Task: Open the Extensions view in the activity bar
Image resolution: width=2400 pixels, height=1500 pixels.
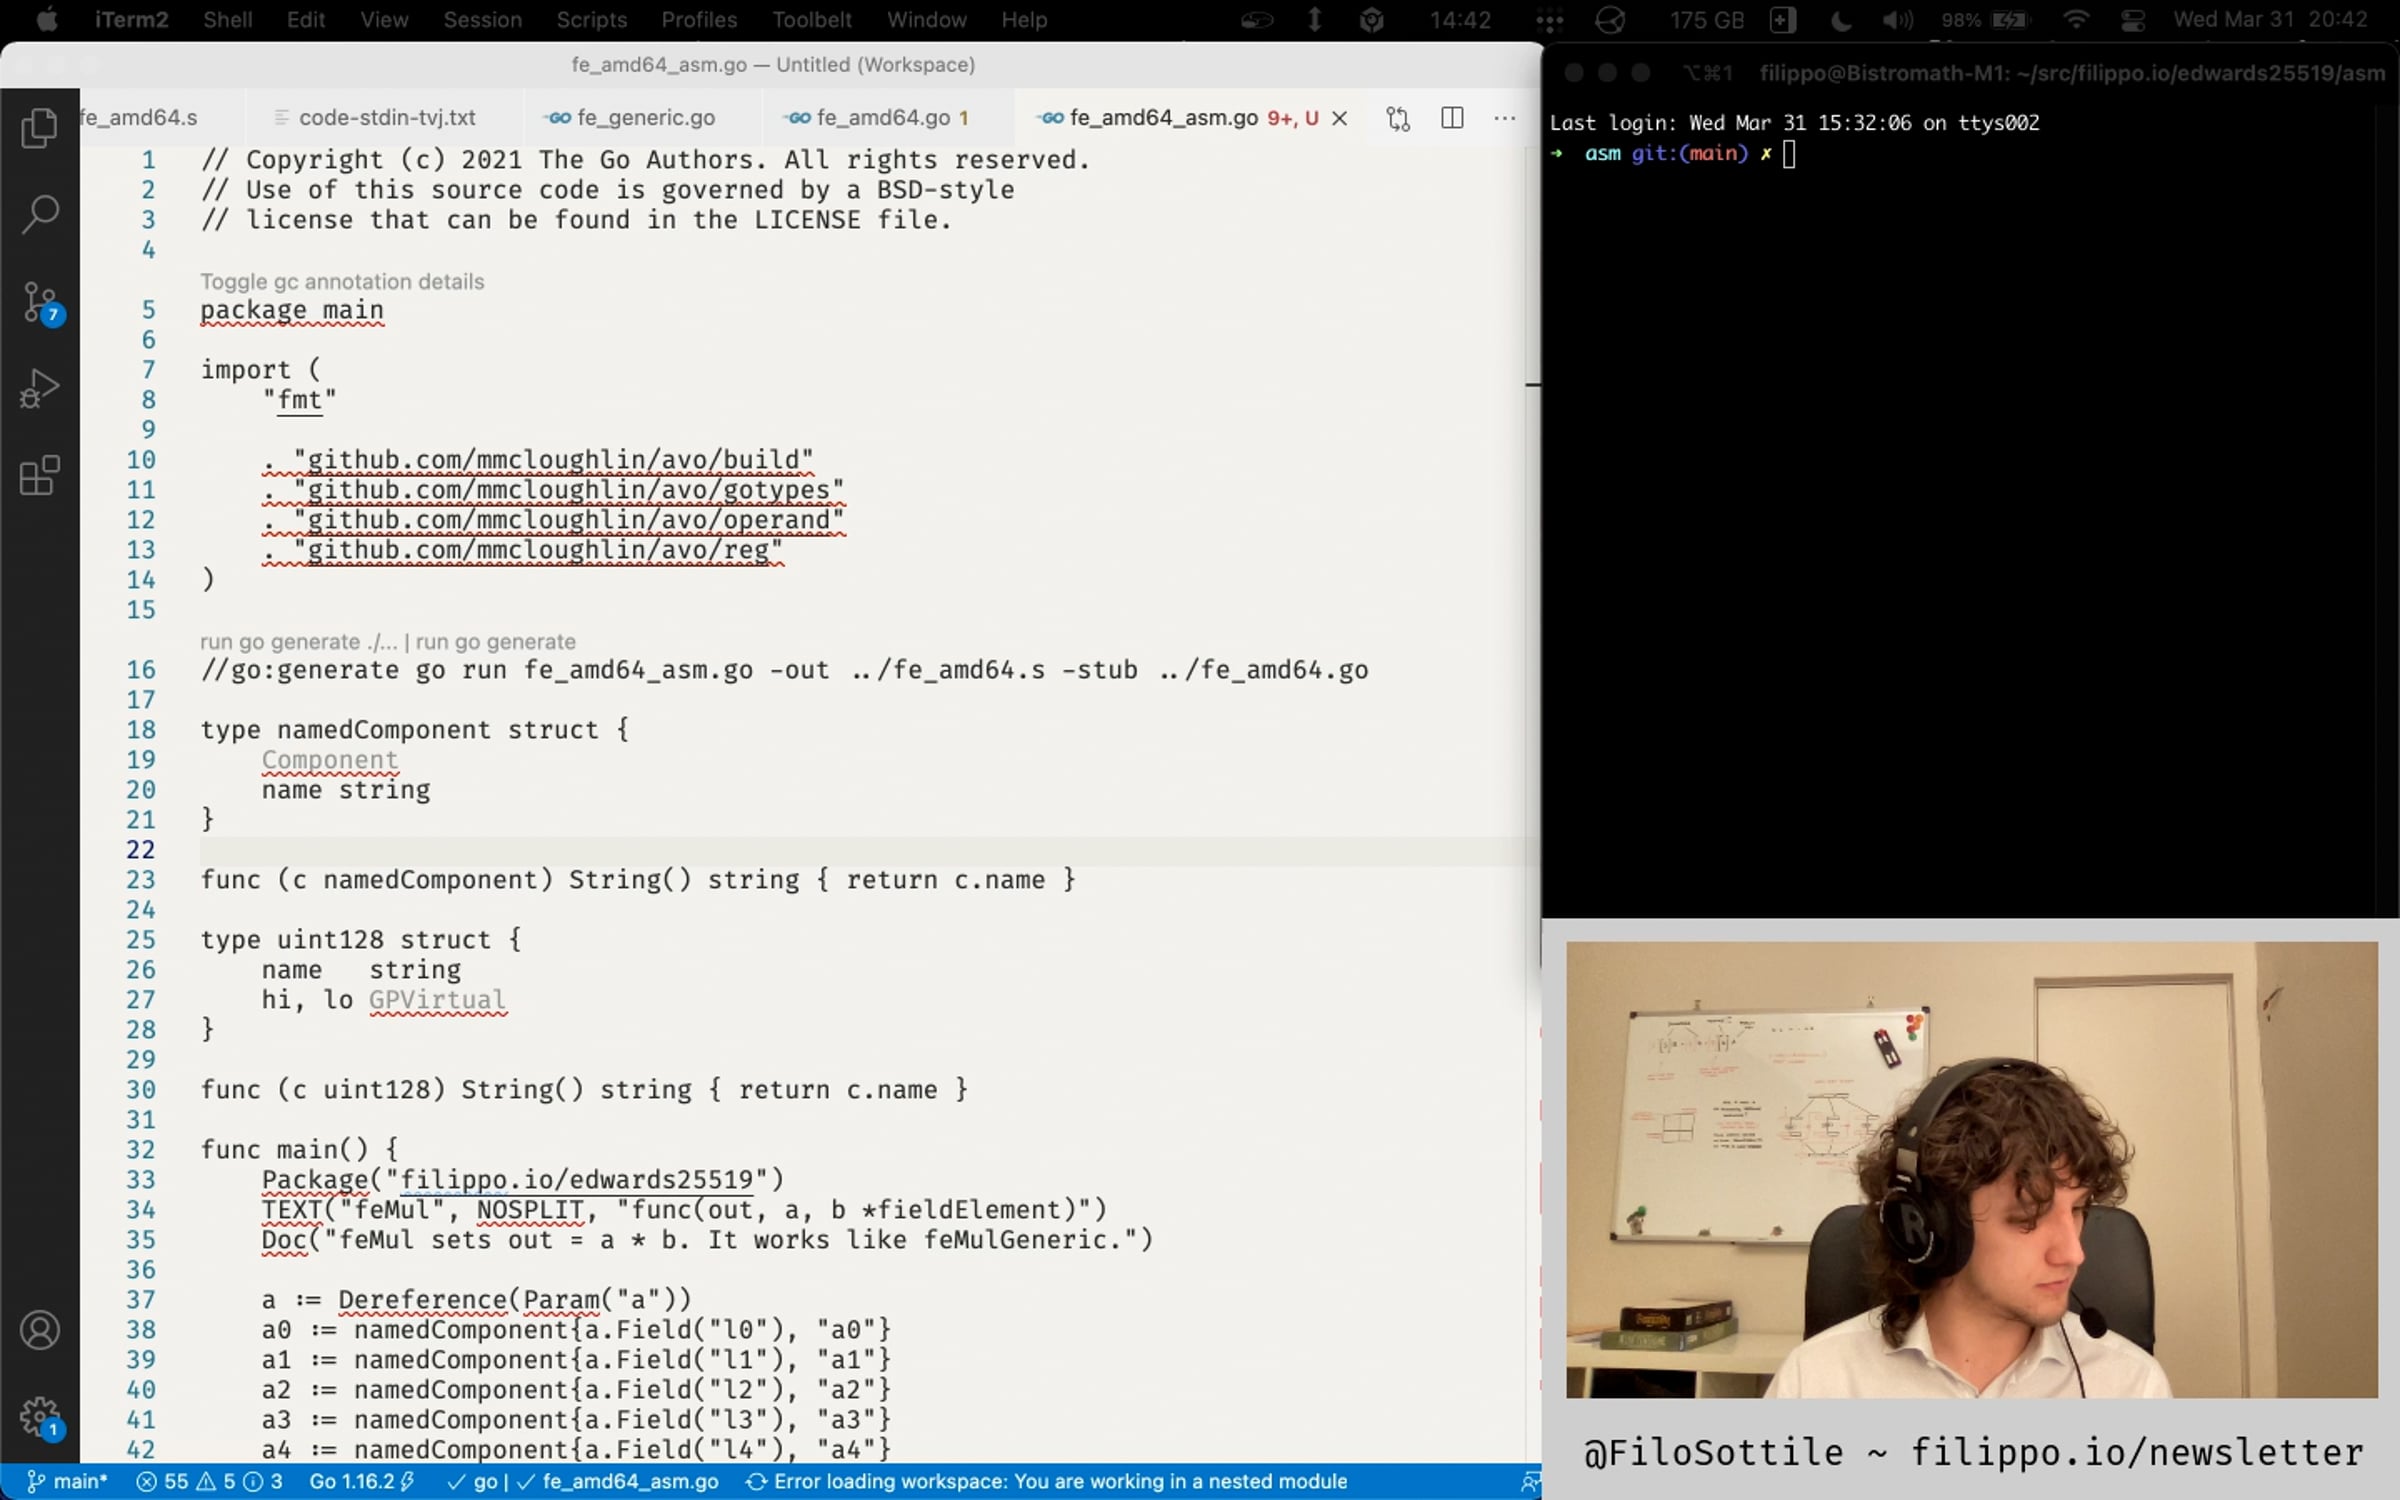Action: point(39,475)
